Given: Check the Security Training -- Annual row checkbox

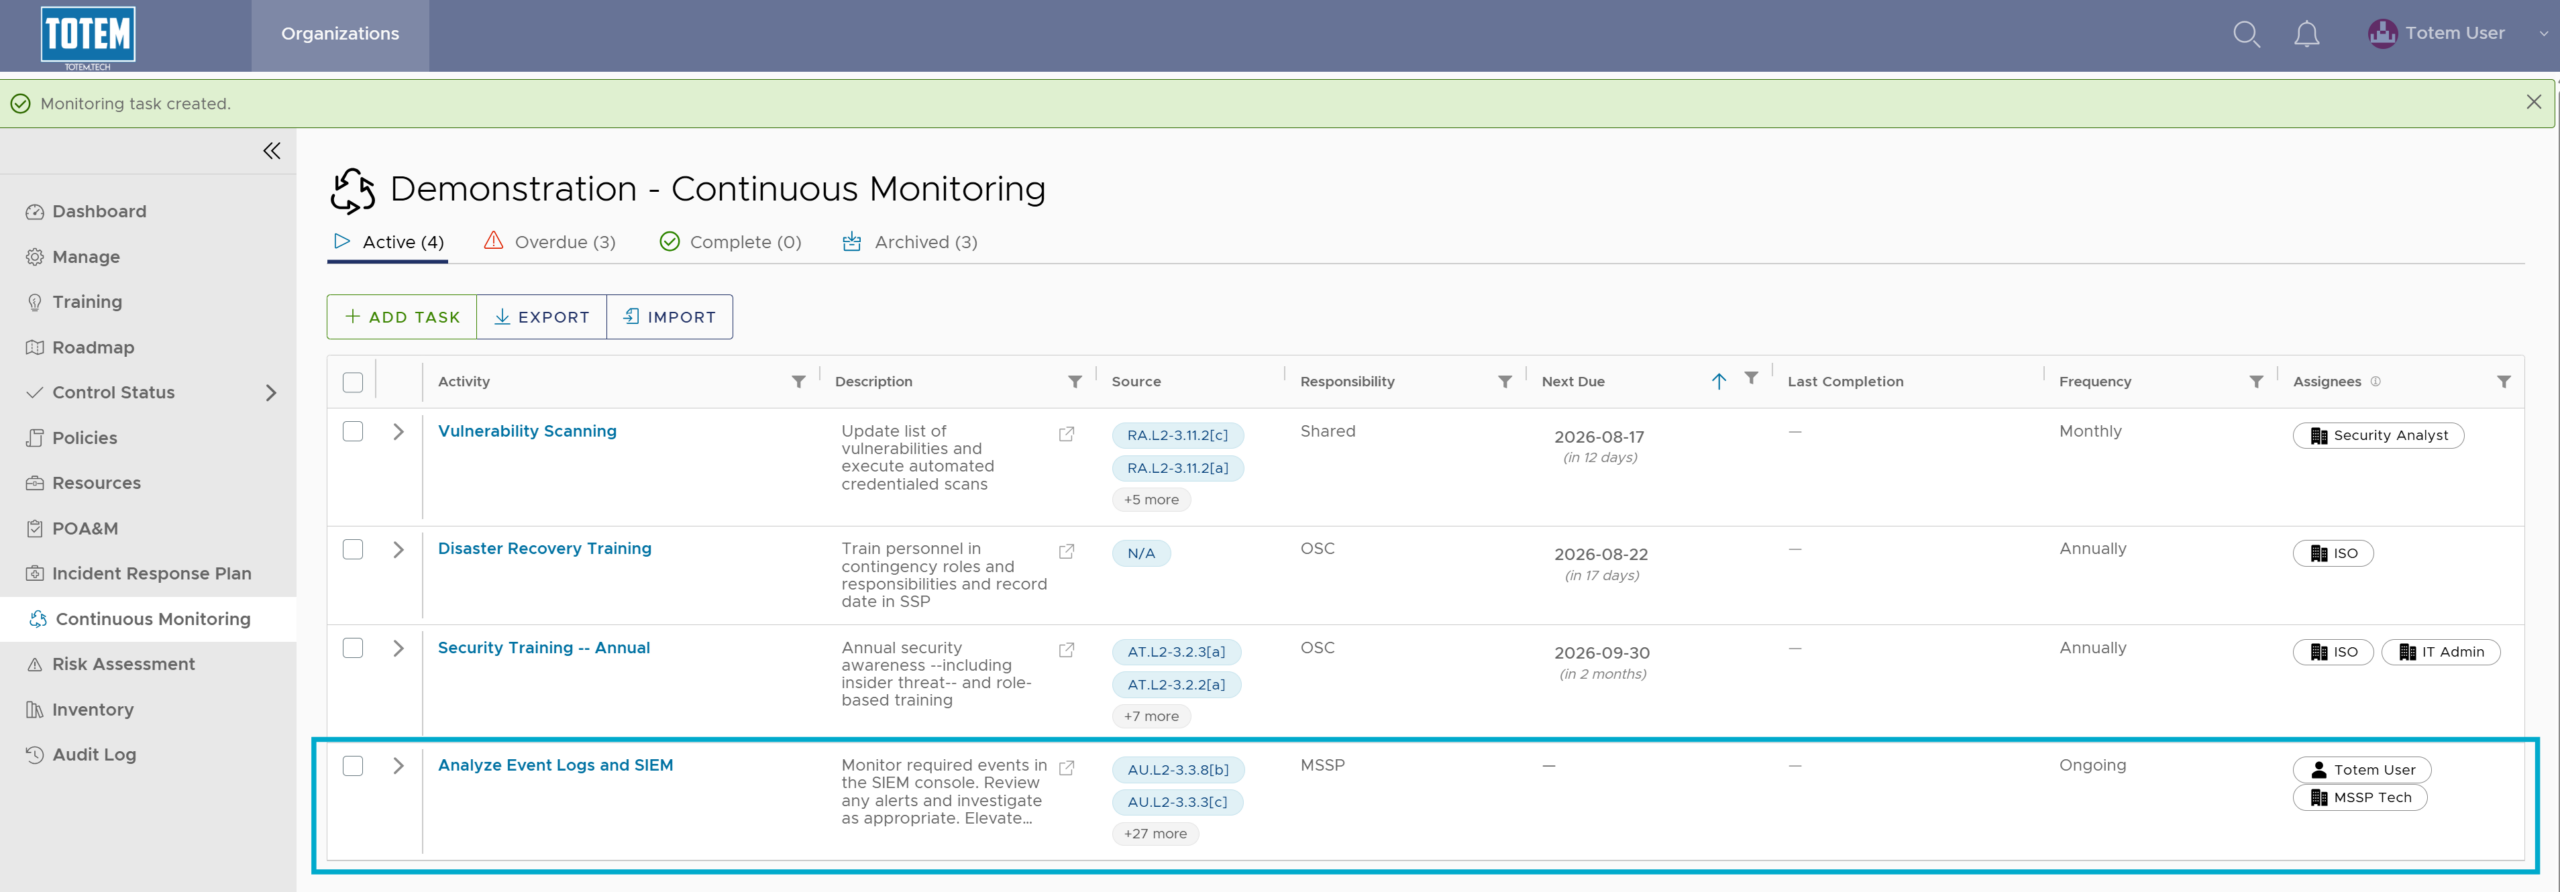Looking at the screenshot, I should [x=353, y=648].
